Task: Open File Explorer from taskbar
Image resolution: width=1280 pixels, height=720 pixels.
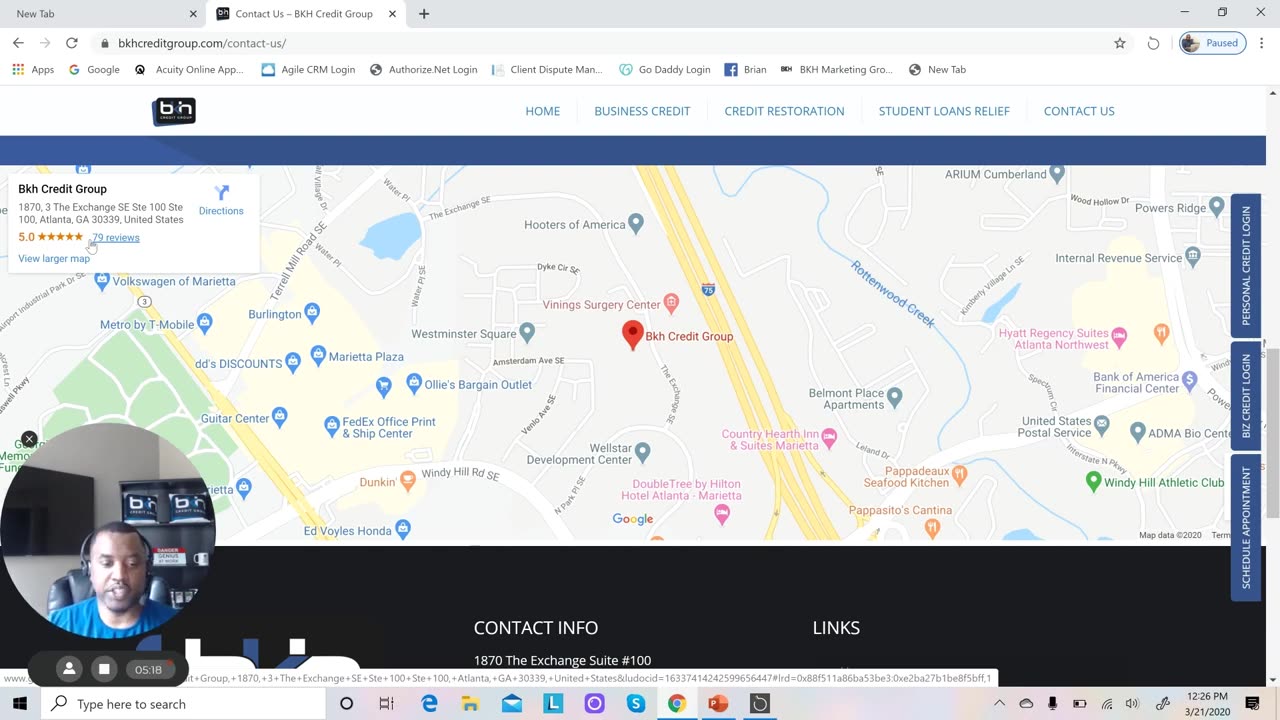Action: click(x=470, y=704)
